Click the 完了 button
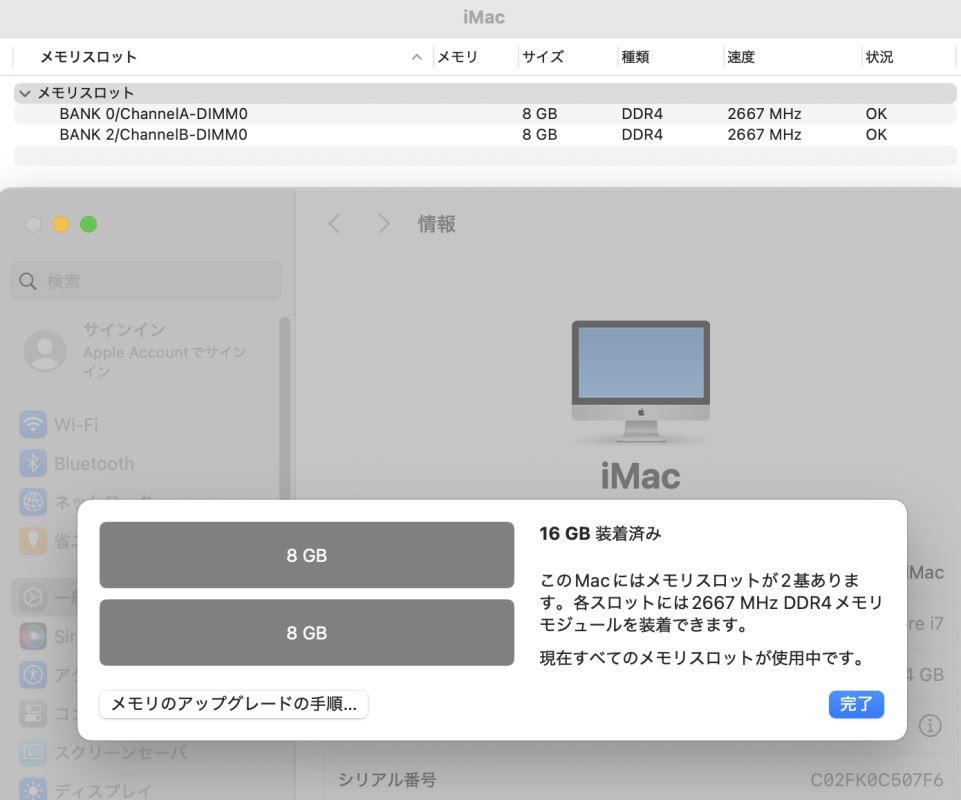Viewport: 961px width, 800px height. tap(856, 704)
